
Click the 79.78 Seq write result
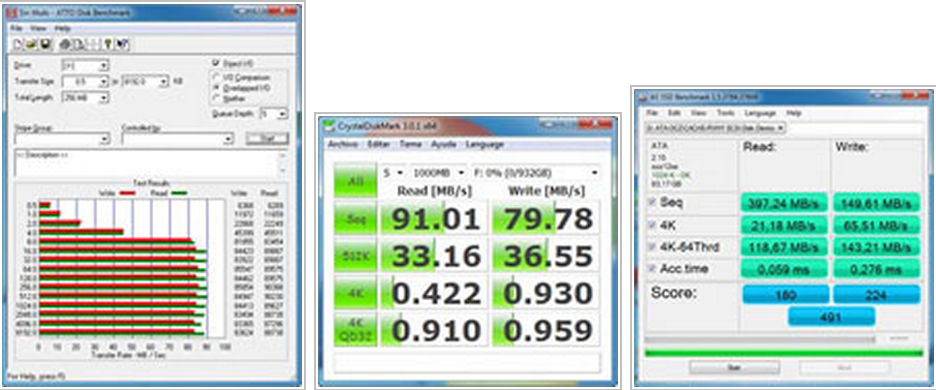pyautogui.click(x=546, y=219)
